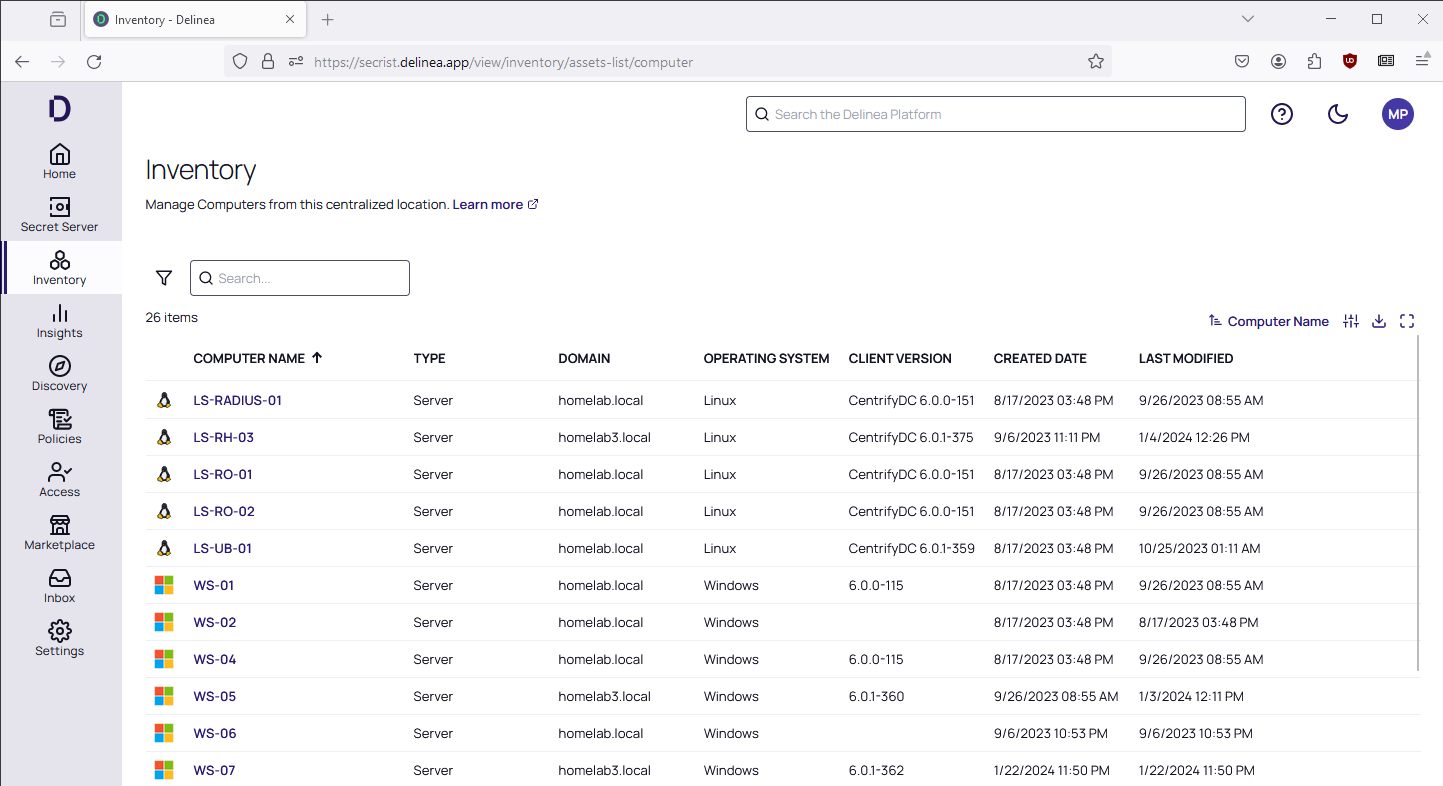
Task: Switch to the Inventory - Delinea browser tab
Action: click(180, 19)
